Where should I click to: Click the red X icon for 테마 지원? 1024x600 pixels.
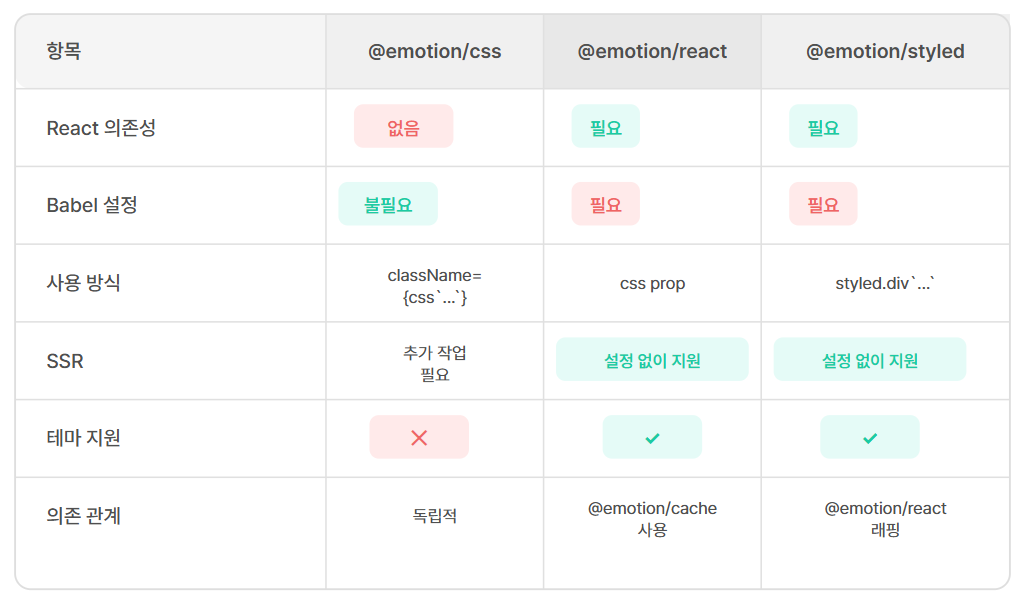click(x=419, y=437)
